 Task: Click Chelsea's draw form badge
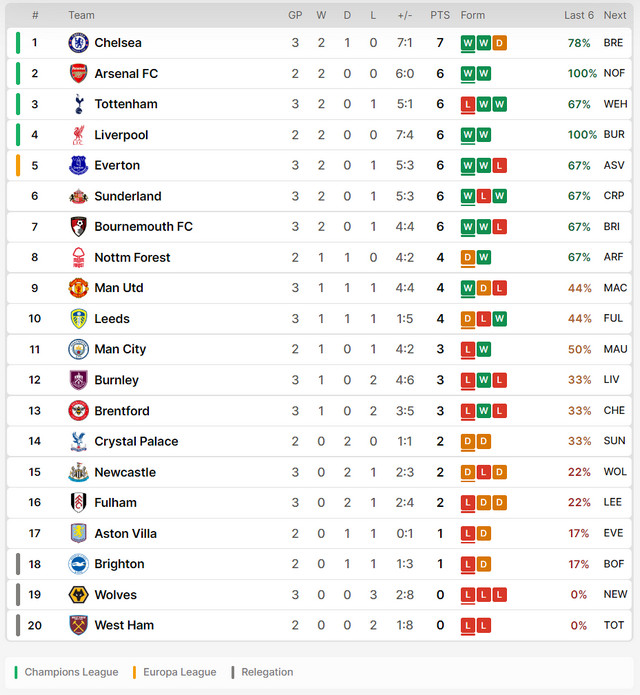point(499,43)
